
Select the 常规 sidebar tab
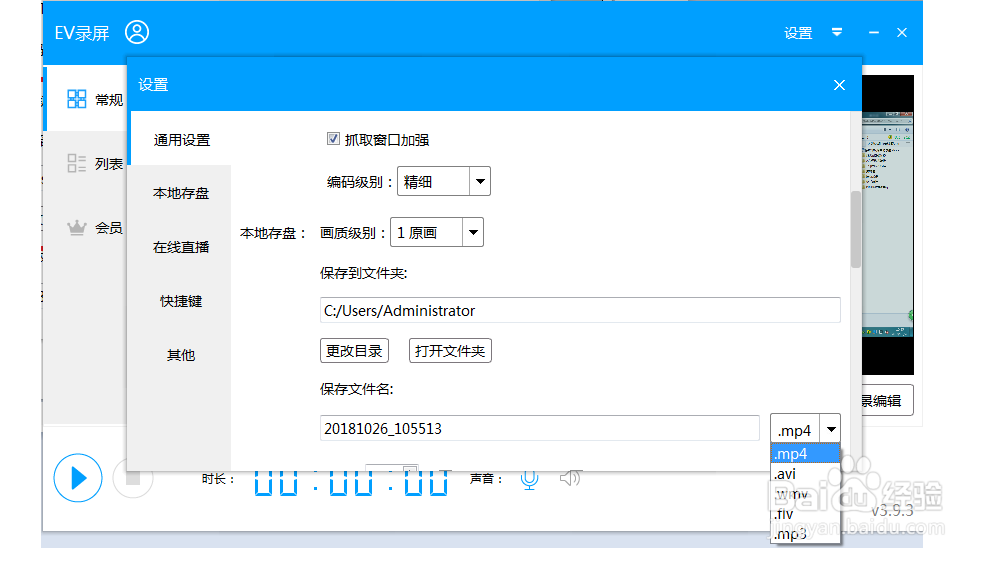click(87, 99)
